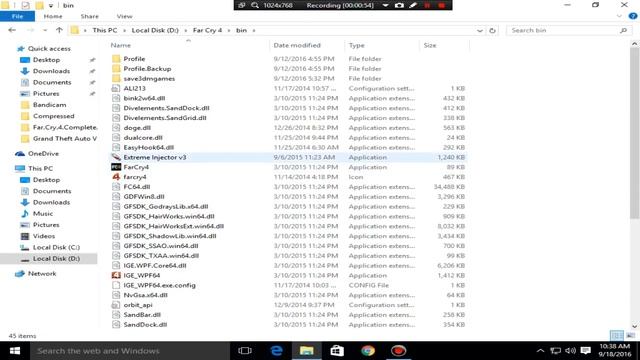This screenshot has height=360, width=640.
Task: Open Downloads under Quick access
Action: click(x=51, y=71)
